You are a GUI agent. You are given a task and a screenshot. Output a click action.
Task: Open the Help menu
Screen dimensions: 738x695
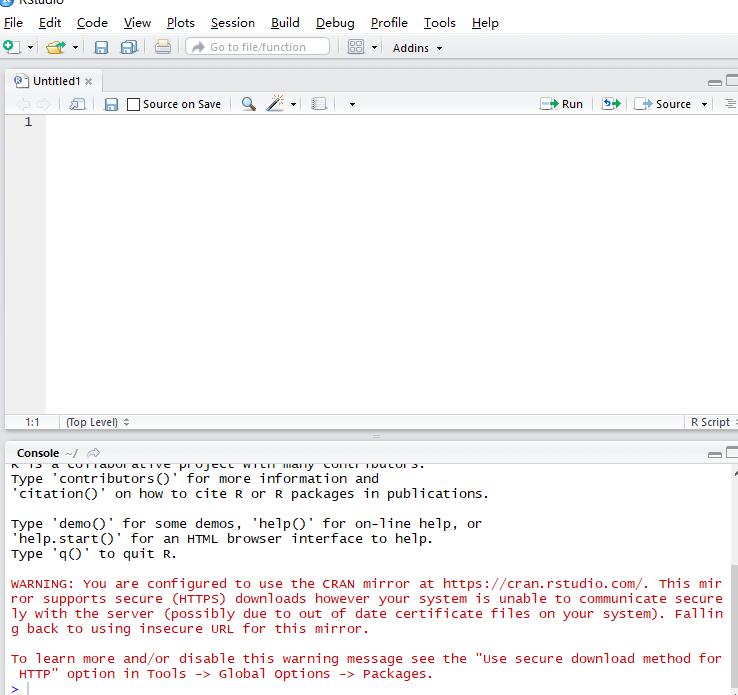click(485, 23)
